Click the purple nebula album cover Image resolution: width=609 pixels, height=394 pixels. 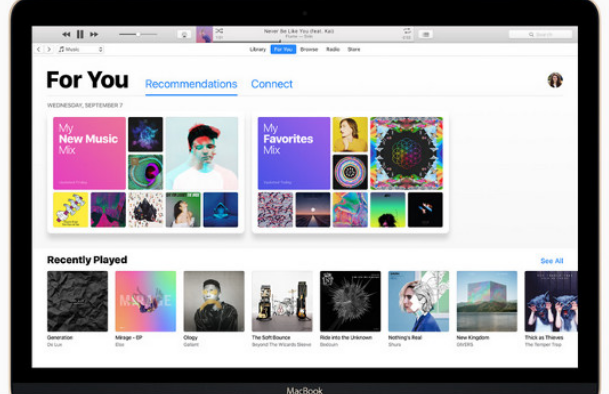(x=146, y=134)
